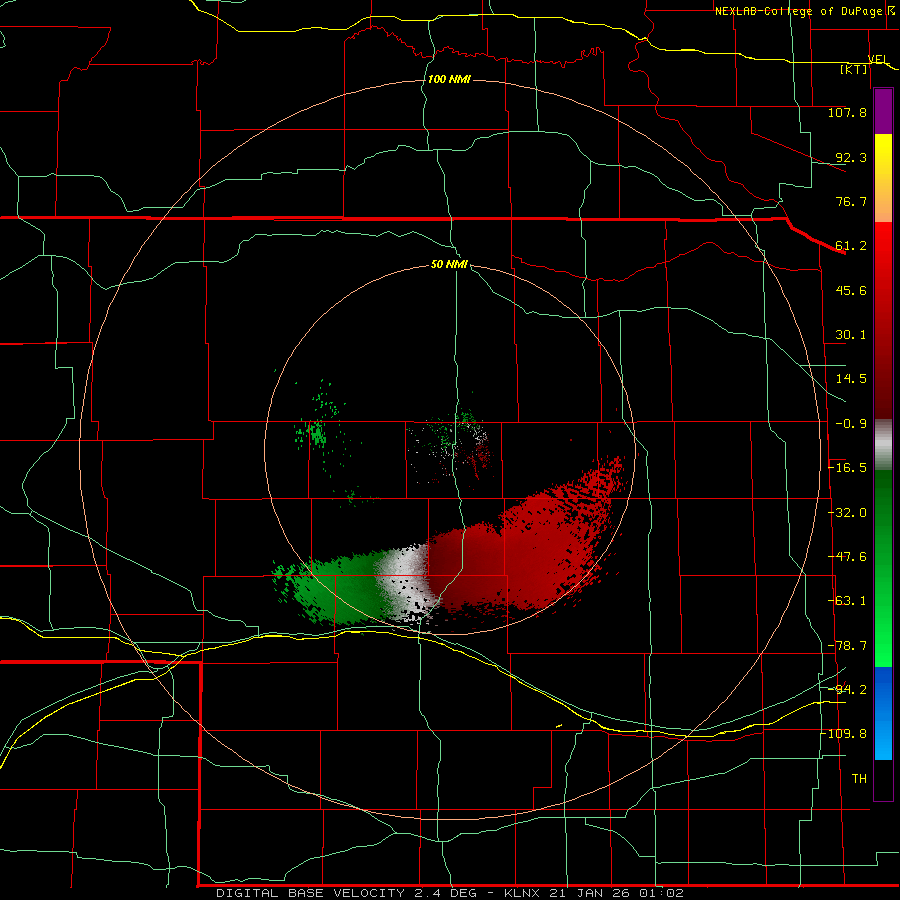Click the 76.7 value on velocity scale

coord(851,201)
